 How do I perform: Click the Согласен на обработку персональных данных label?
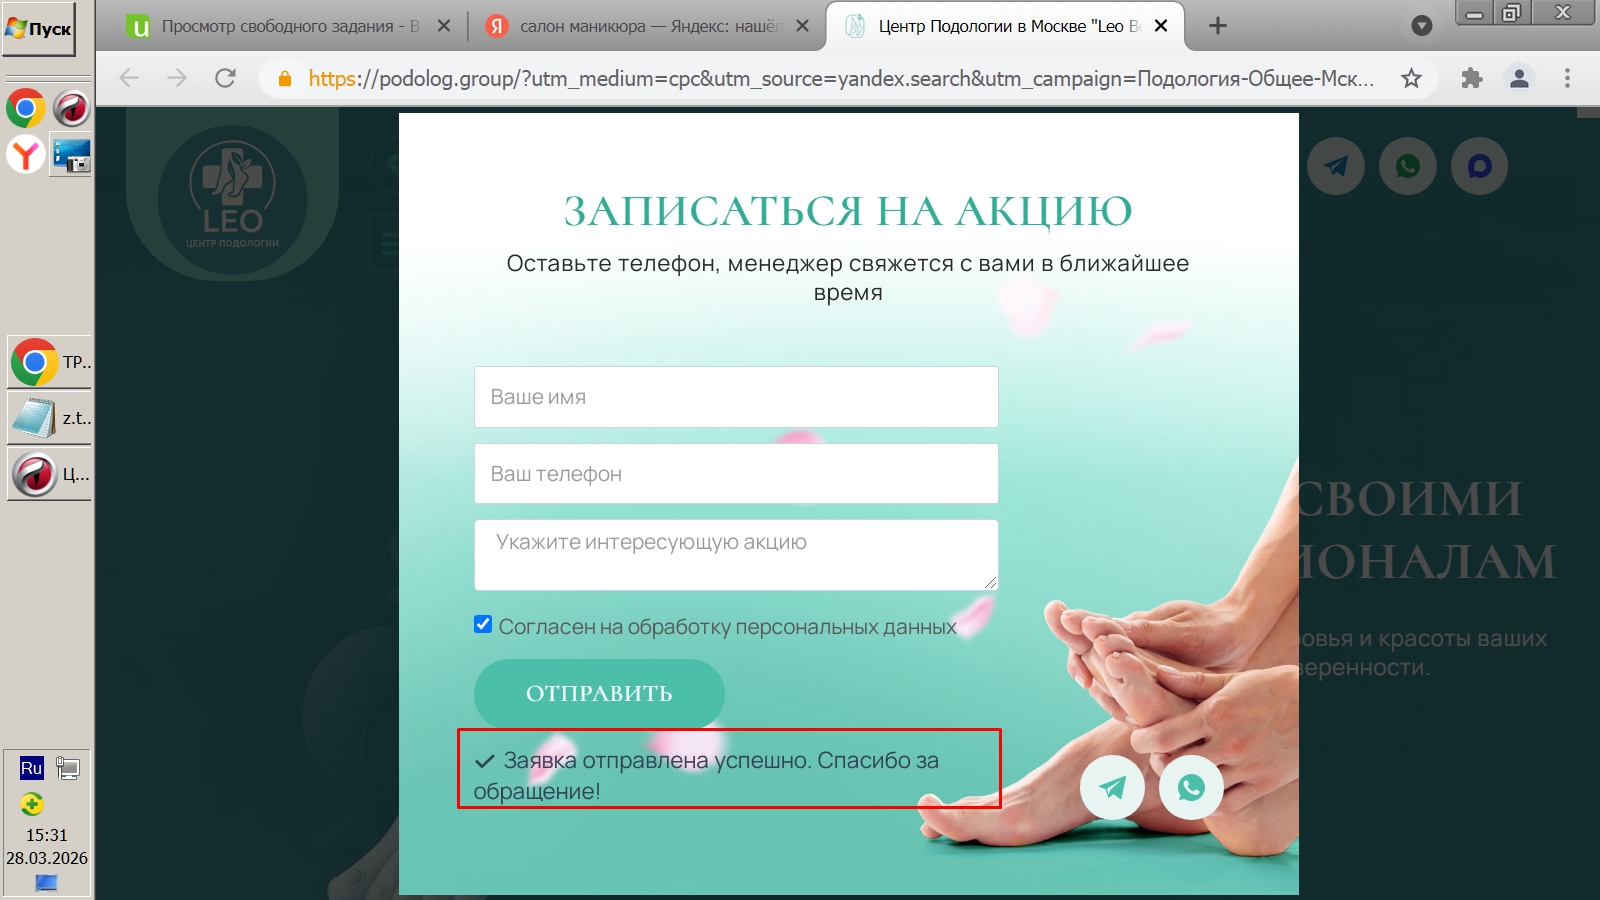[x=727, y=627]
